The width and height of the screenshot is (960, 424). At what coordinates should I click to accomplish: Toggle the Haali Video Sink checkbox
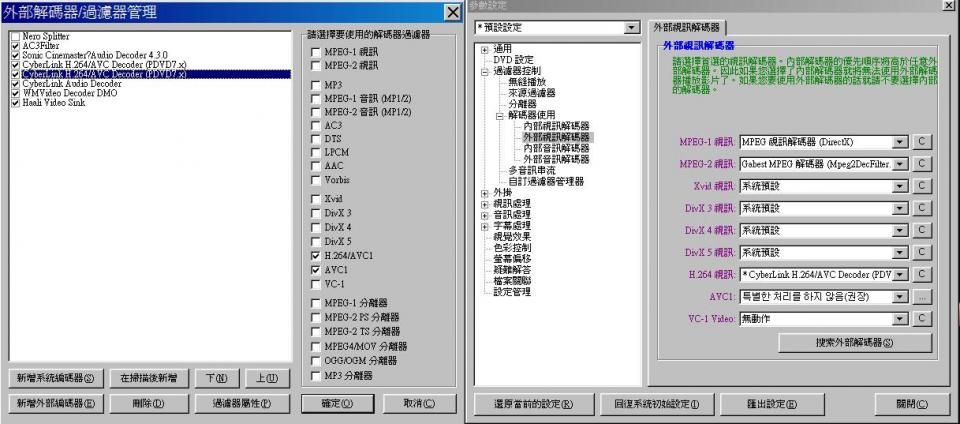pos(15,103)
